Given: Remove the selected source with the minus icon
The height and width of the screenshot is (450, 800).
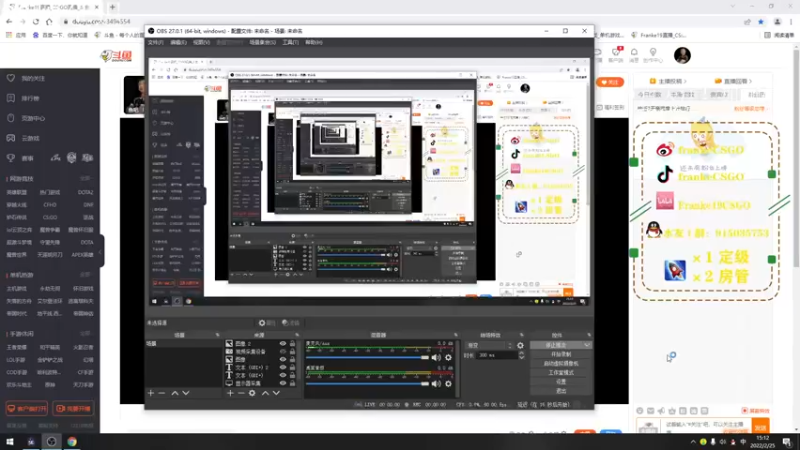Looking at the screenshot, I should click(241, 393).
